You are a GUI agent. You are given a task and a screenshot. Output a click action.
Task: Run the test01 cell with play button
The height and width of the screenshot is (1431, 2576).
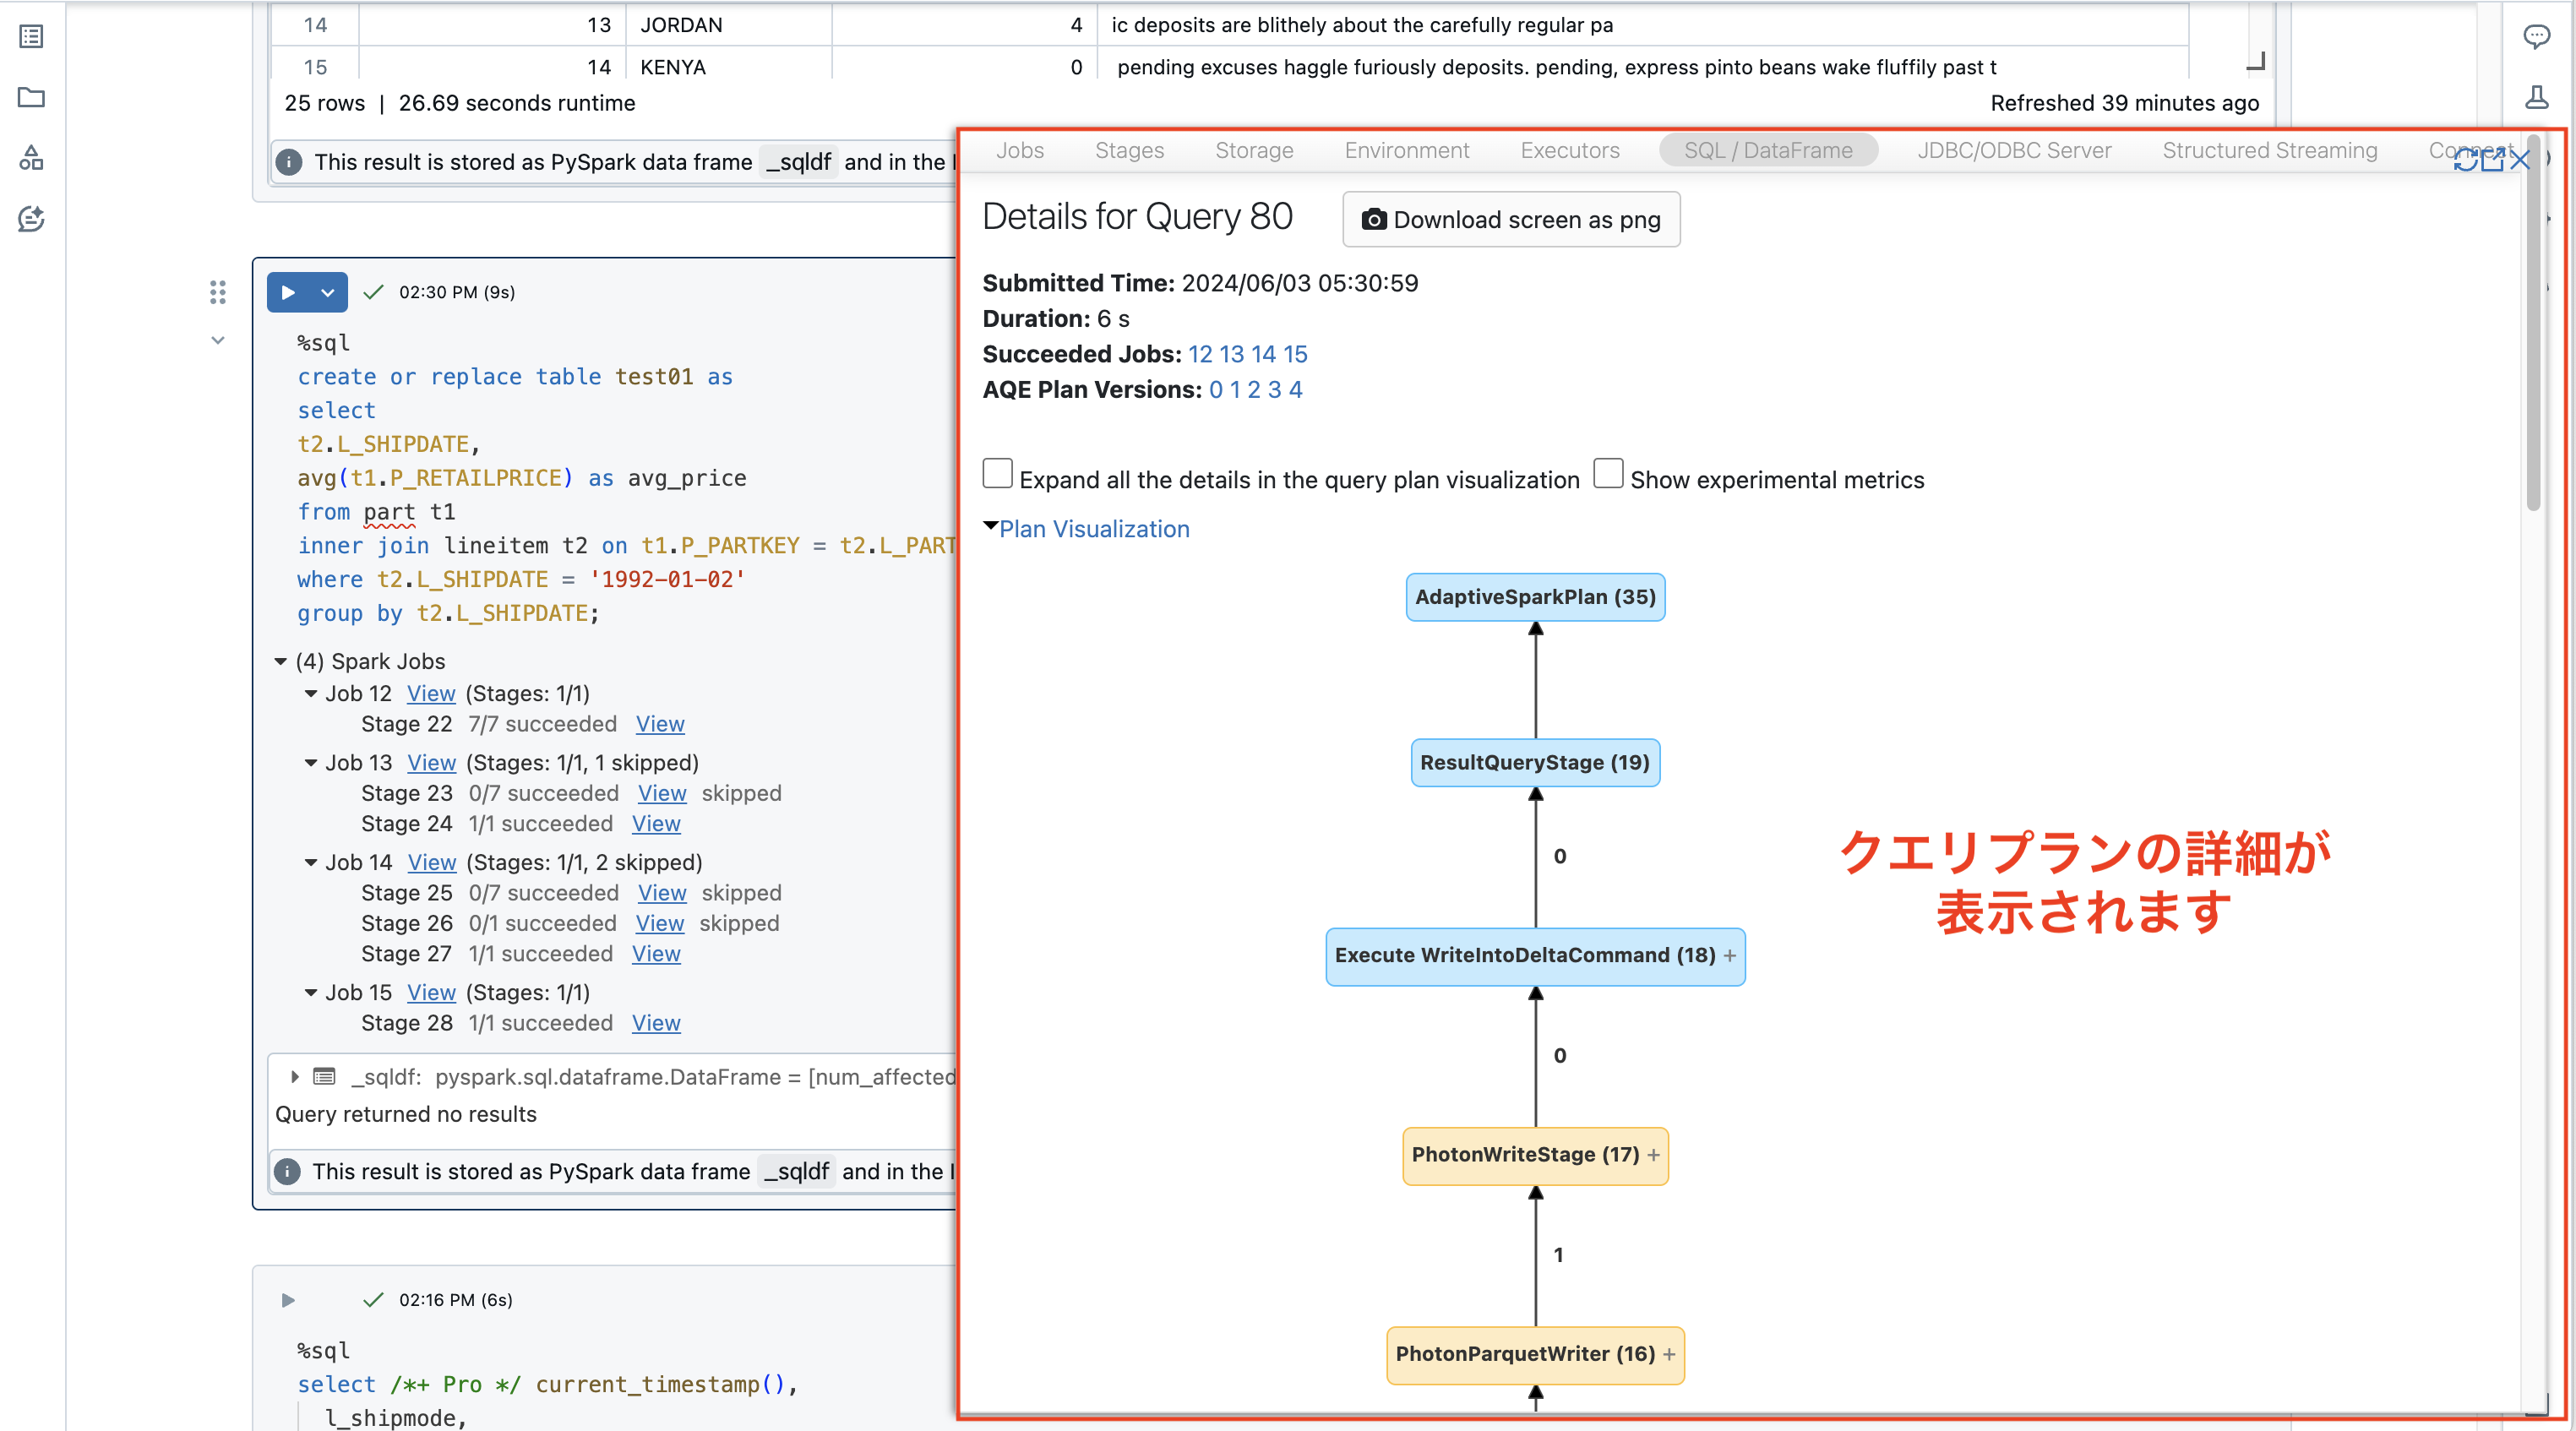288,292
